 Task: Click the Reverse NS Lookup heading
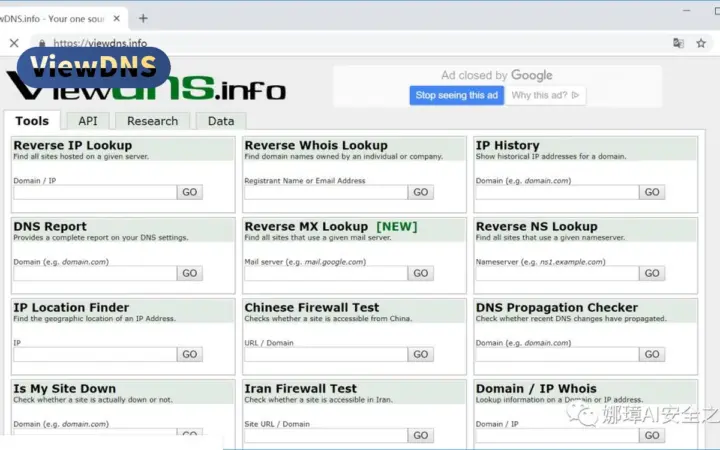point(536,226)
